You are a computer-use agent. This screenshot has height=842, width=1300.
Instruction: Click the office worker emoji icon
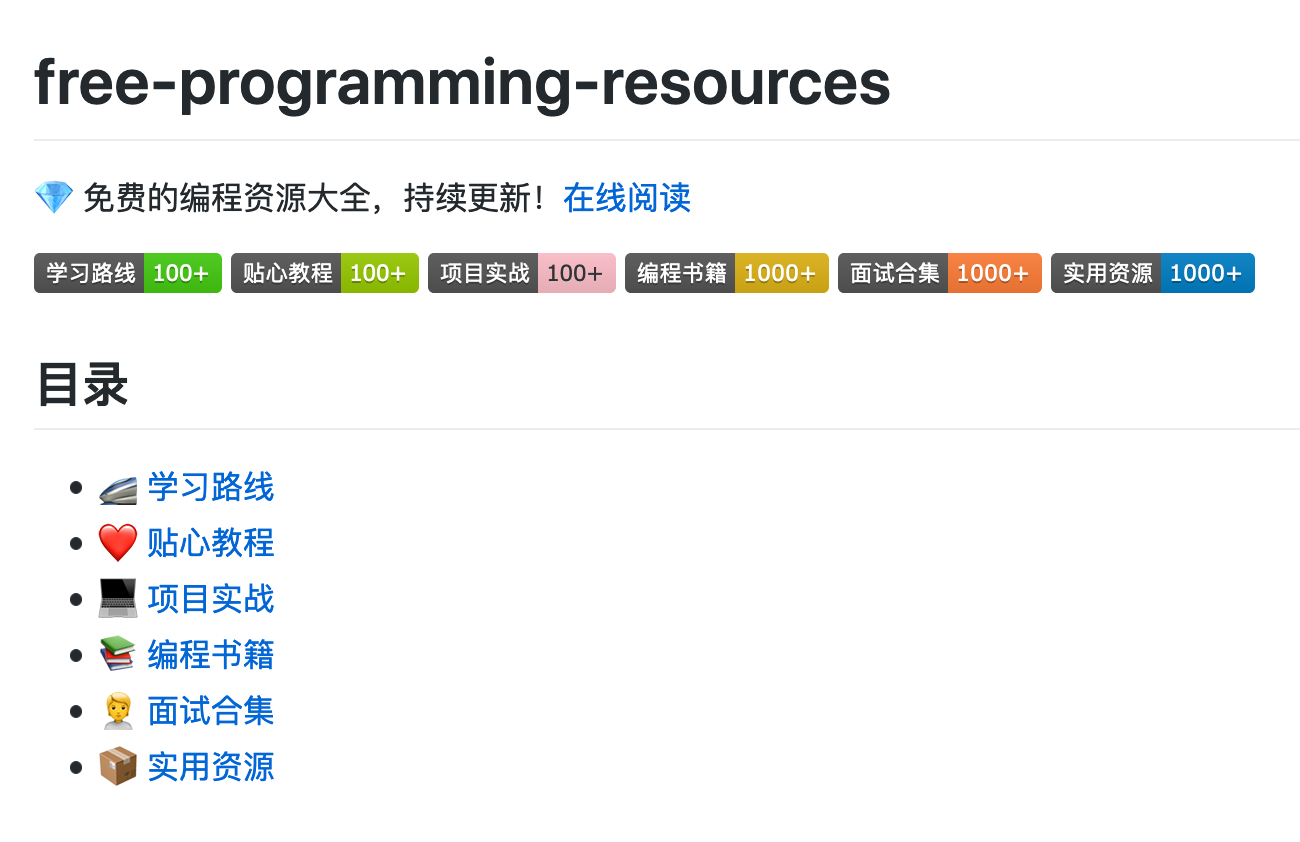117,711
